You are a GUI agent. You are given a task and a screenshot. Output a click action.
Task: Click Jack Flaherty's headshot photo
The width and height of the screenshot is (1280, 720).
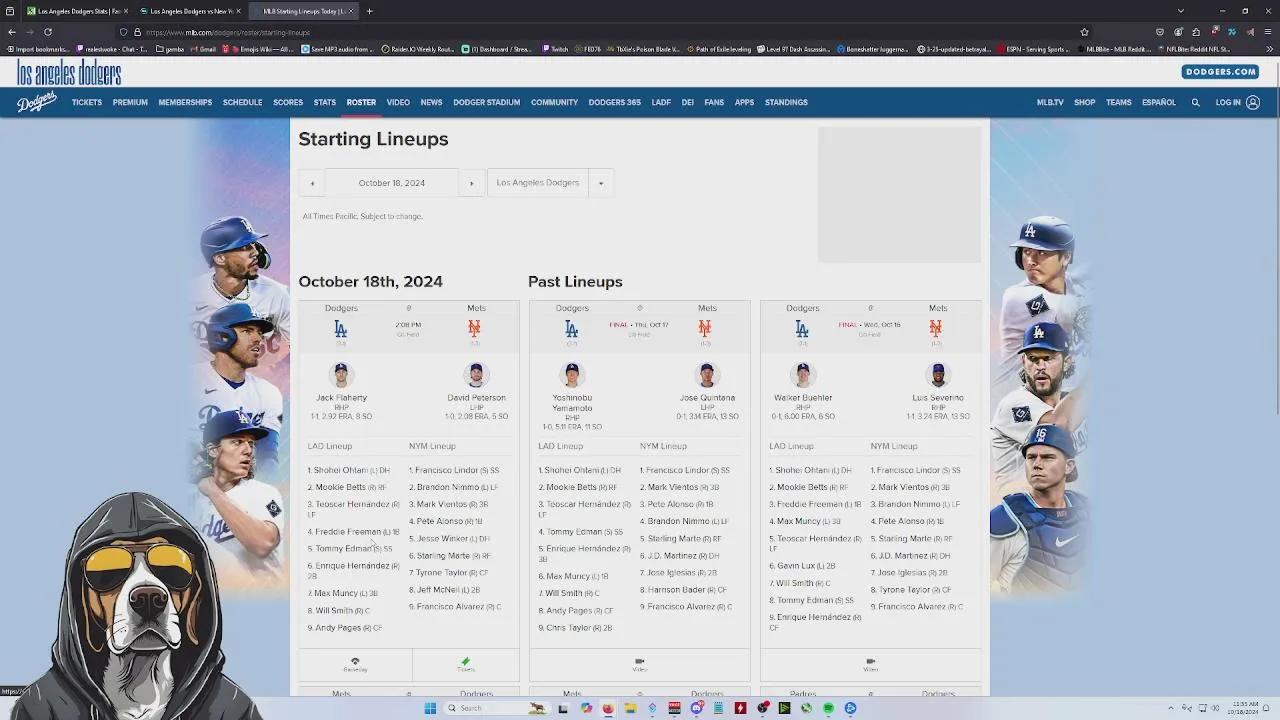341,375
